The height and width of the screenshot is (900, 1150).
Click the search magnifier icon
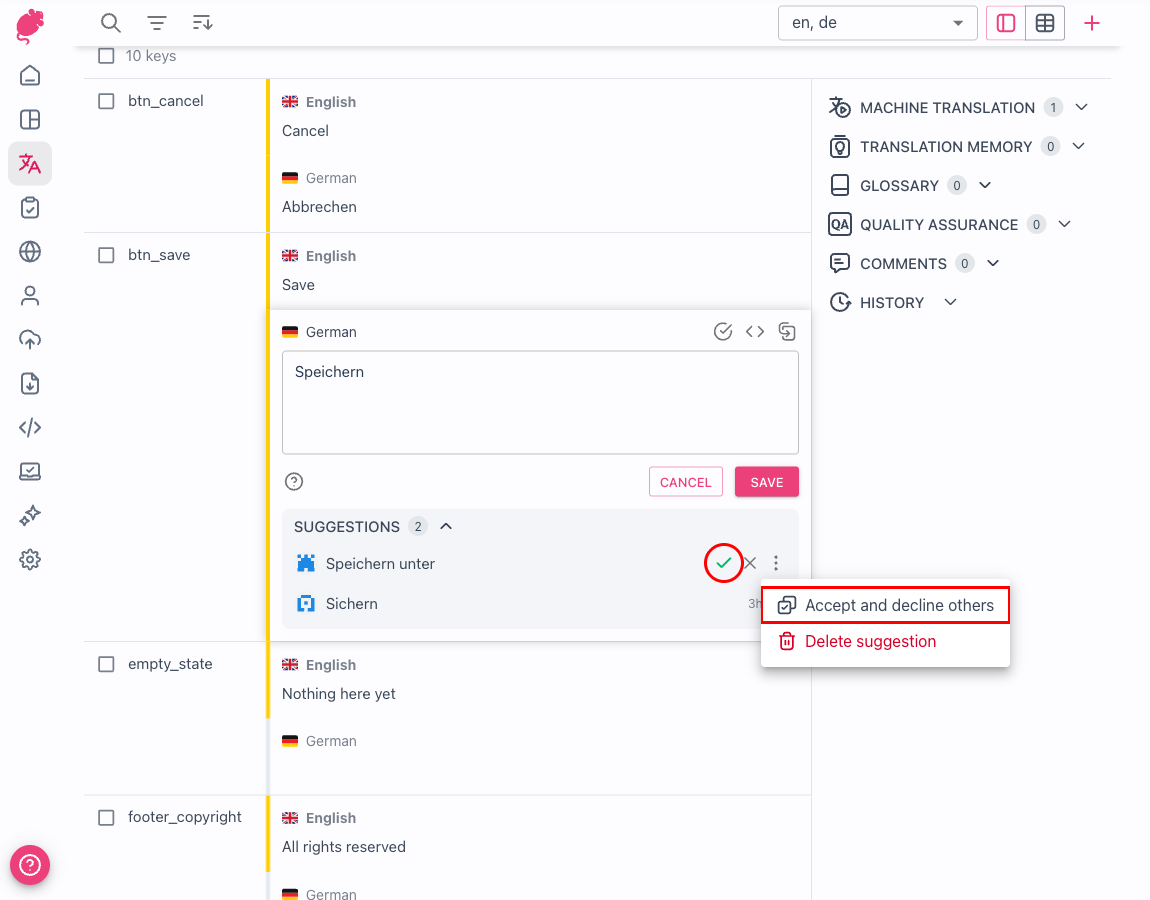pyautogui.click(x=111, y=23)
